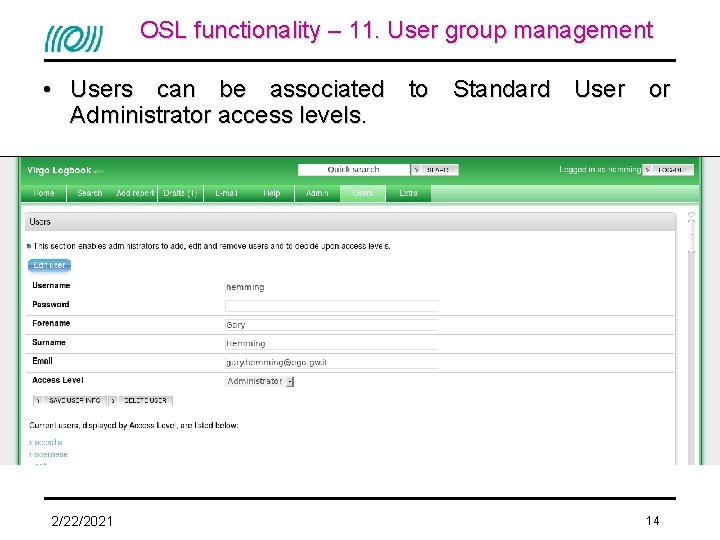This screenshot has height=540, width=720.
Task: Switch to the E-mail tab
Action: coord(226,193)
